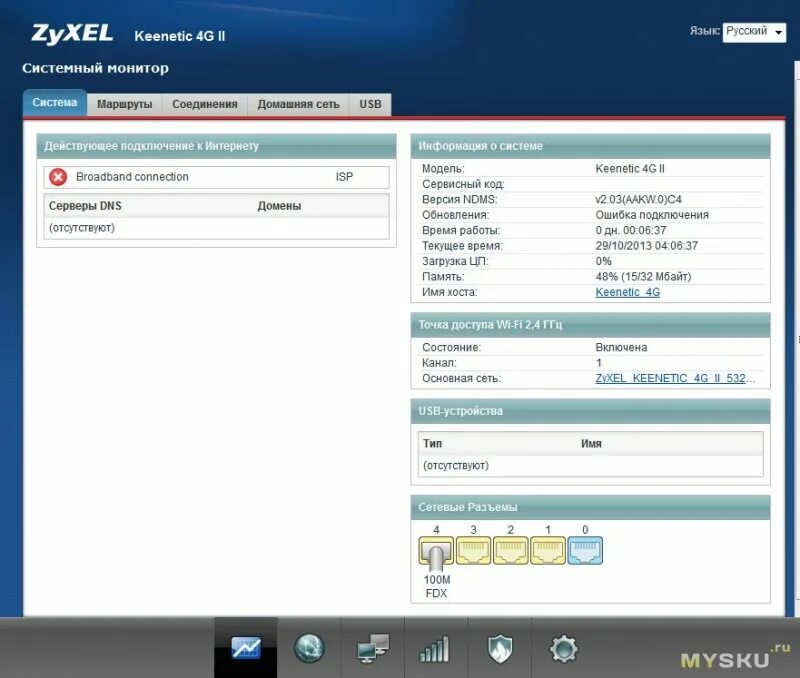Switch to the Маршруты tab

click(x=124, y=104)
